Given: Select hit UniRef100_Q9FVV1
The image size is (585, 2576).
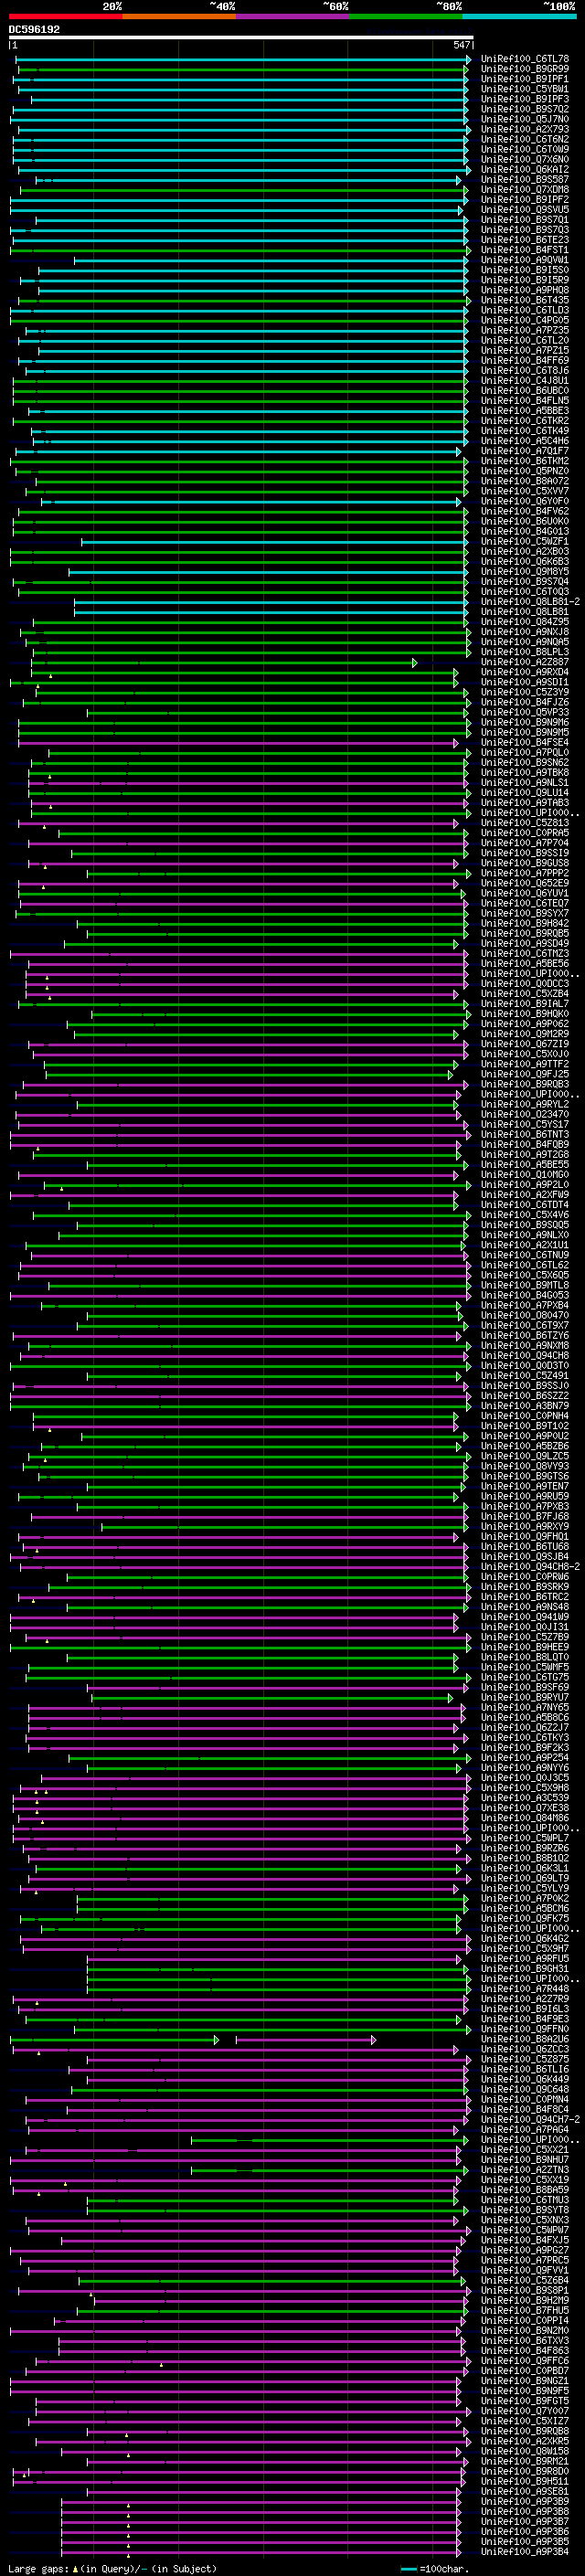Looking at the screenshot, I should [525, 2270].
